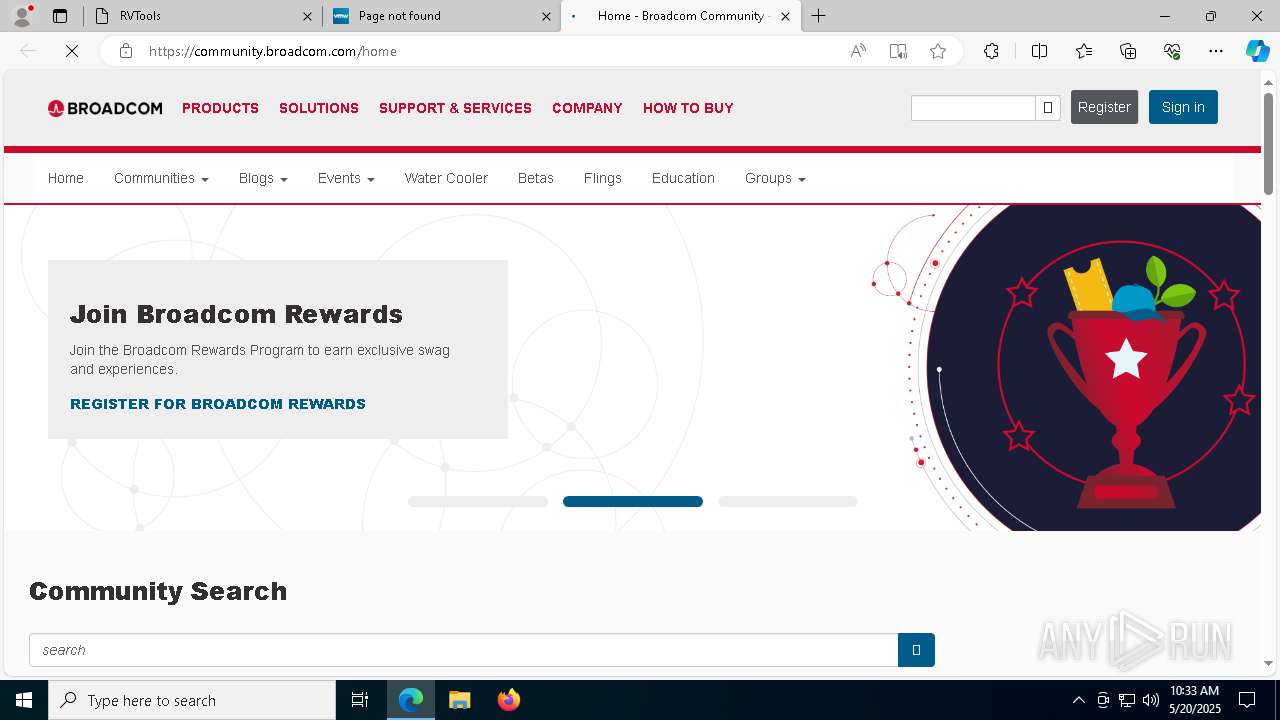
Task: Open Collections icon
Action: [1128, 51]
